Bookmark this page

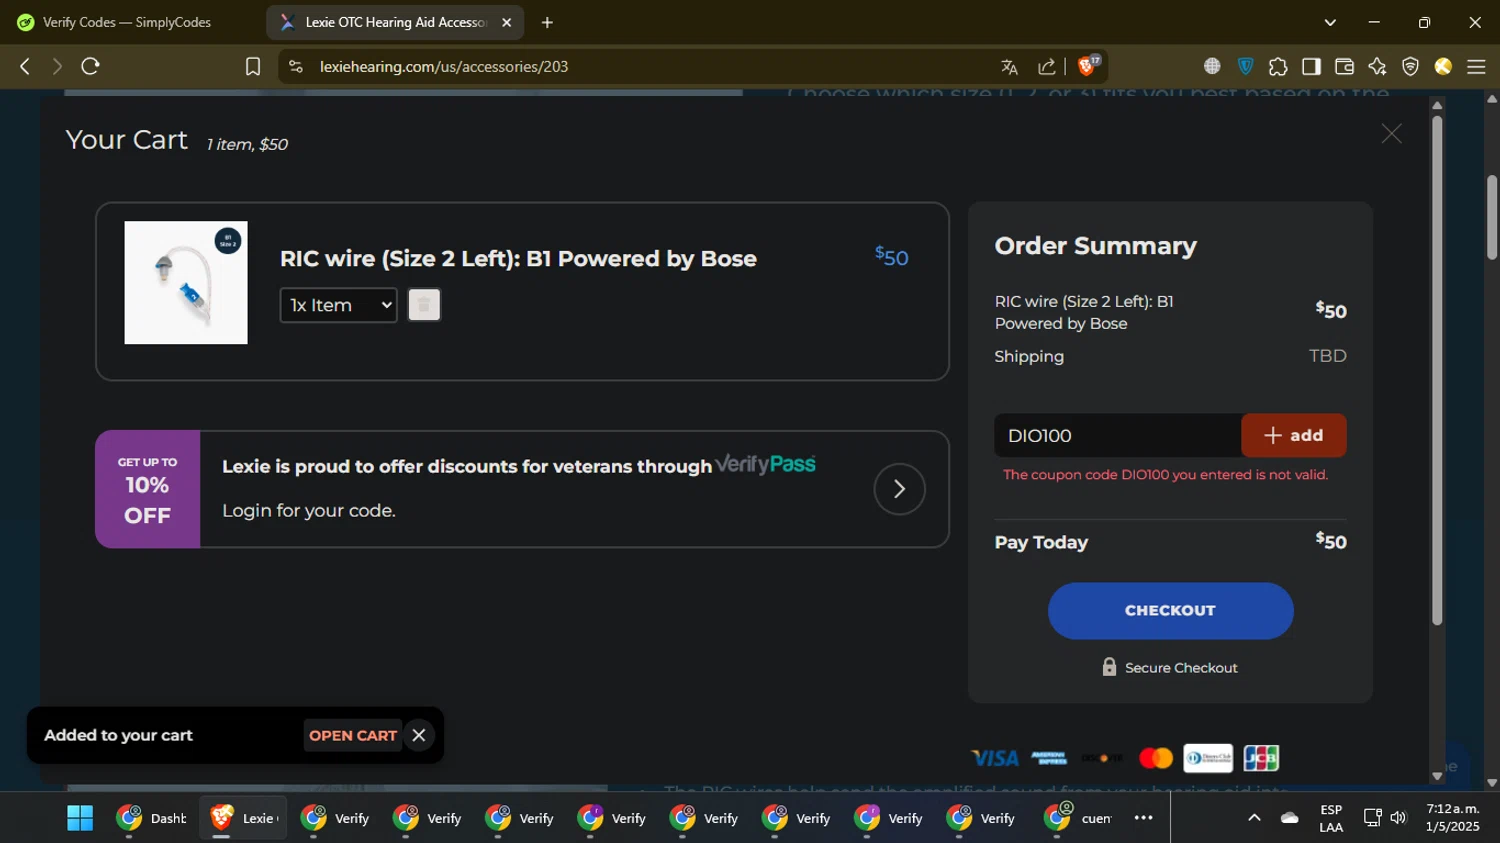(253, 66)
